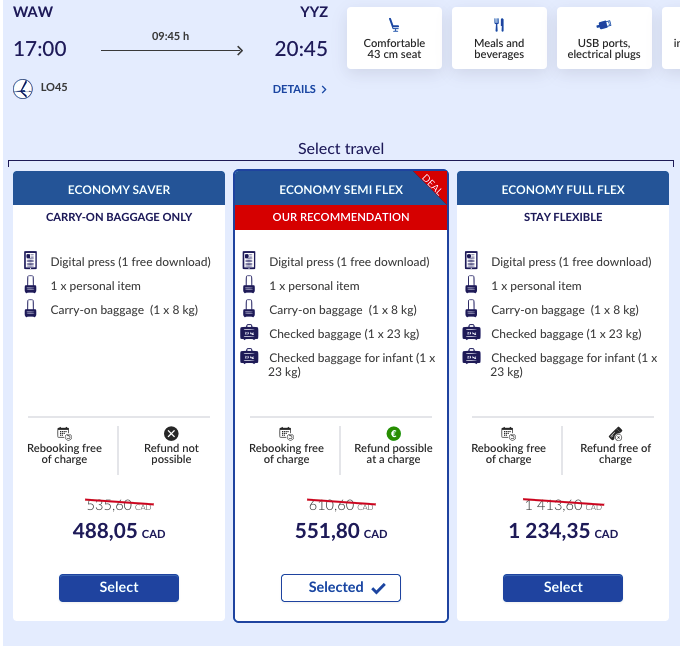Click Full Flex refund free icon
The image size is (680, 646).
click(x=615, y=433)
